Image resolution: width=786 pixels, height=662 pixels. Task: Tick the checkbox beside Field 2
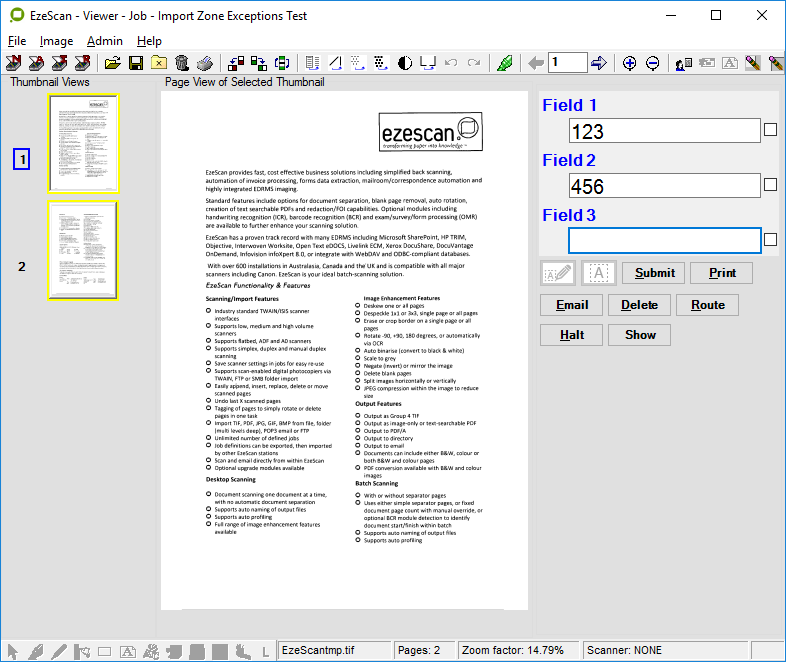770,185
